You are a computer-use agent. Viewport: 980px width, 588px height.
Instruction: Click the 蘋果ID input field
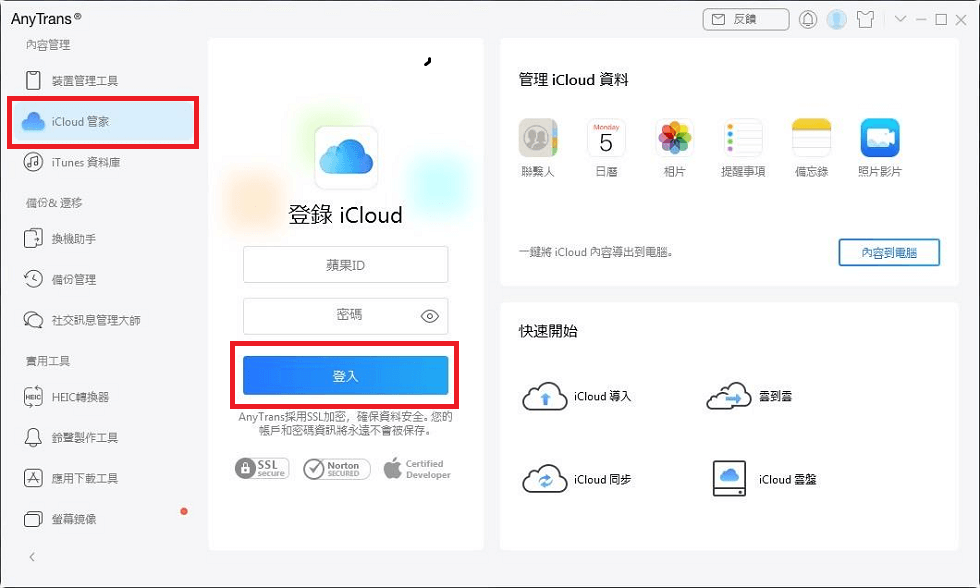346,264
